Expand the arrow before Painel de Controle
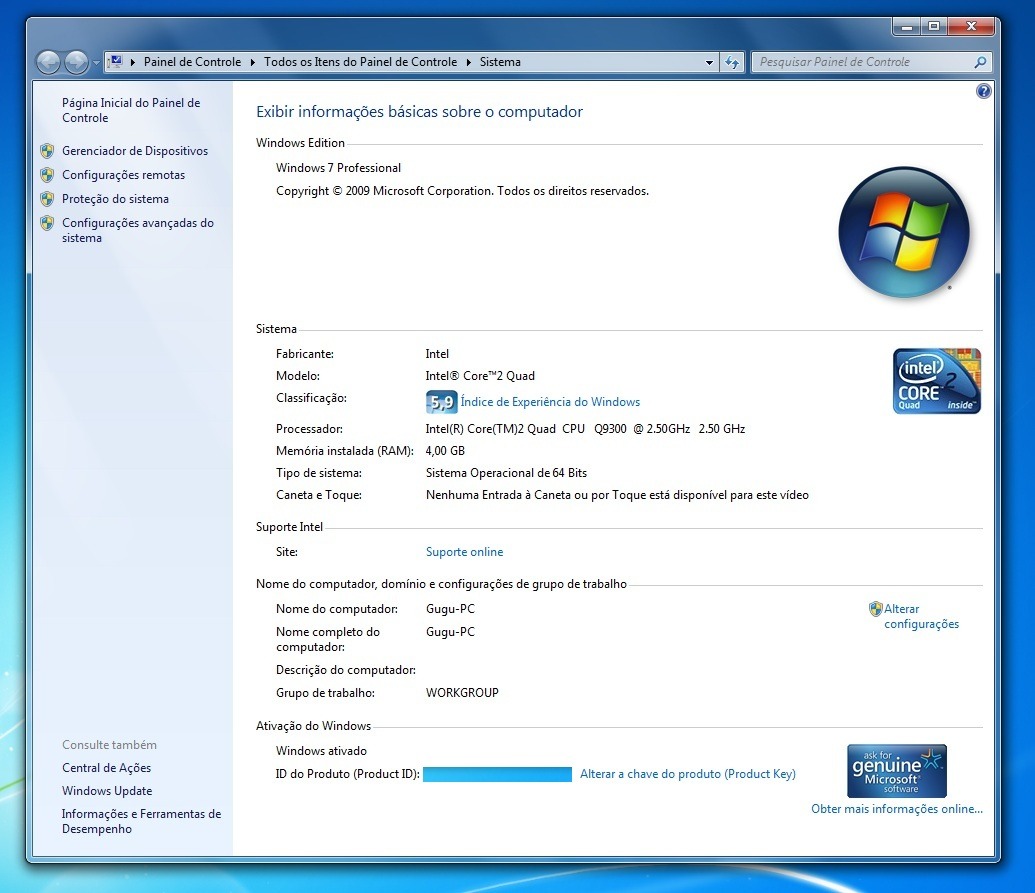Screen dimensions: 1035x893 133,62
